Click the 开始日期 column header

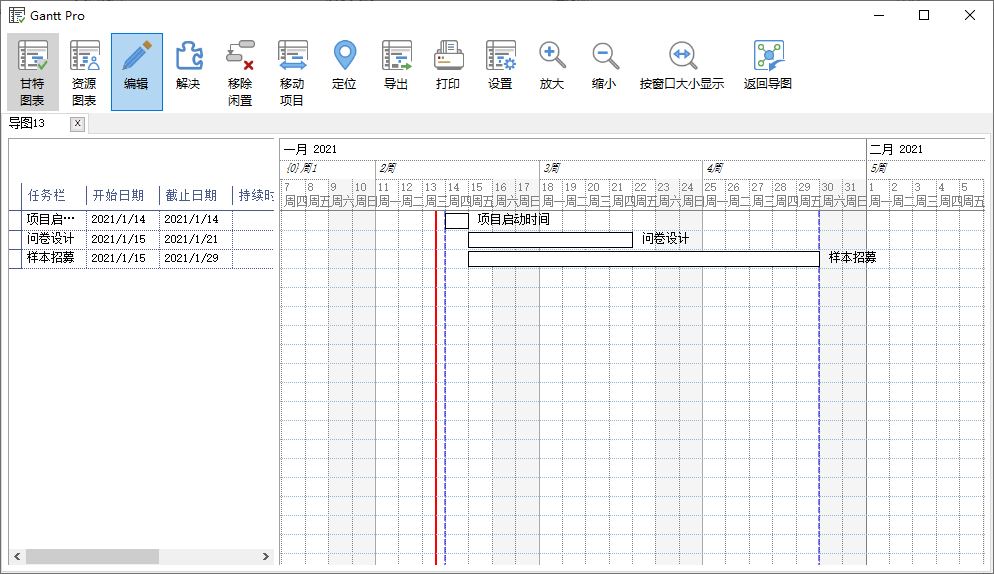click(118, 195)
